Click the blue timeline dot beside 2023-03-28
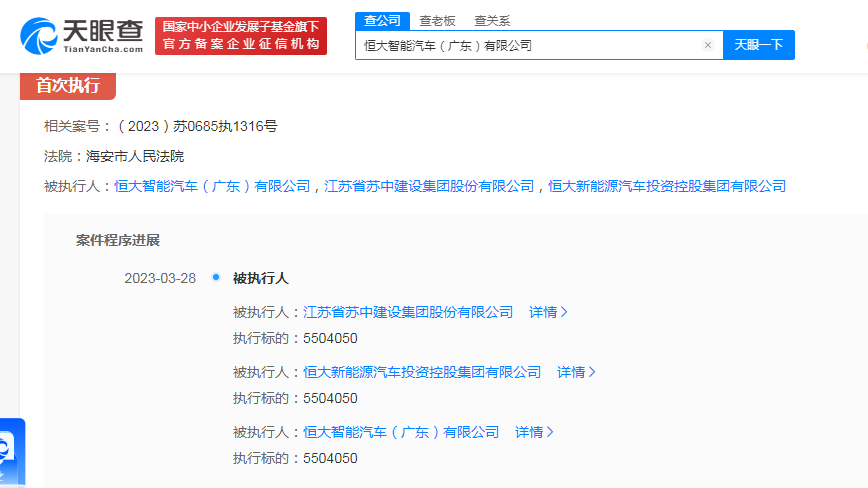The width and height of the screenshot is (868, 488). click(x=216, y=277)
